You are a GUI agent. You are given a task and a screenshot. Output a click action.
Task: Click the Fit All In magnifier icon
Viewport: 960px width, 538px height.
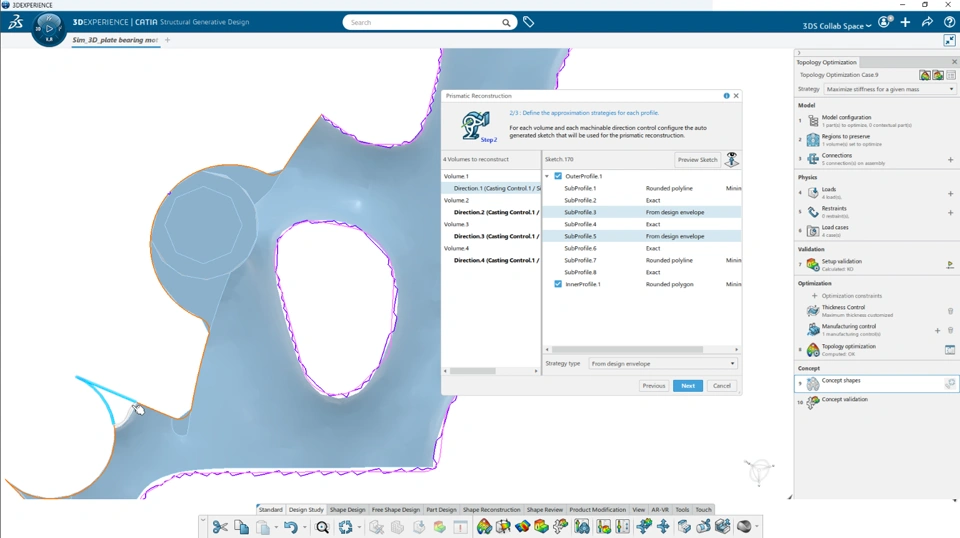pyautogui.click(x=322, y=526)
